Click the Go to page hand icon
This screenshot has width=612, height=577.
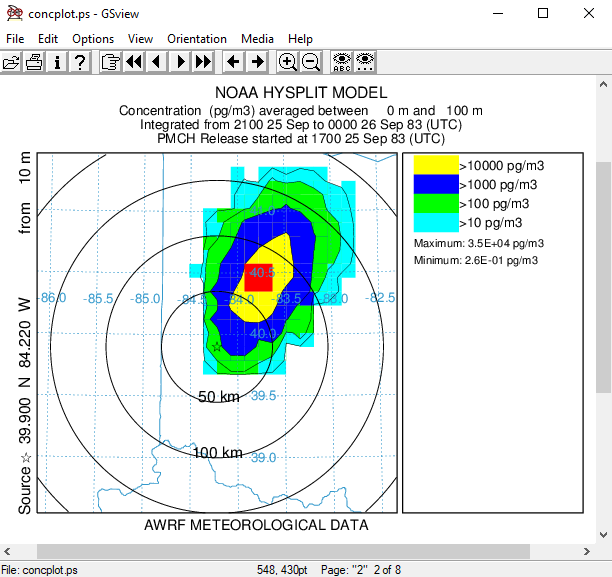pyautogui.click(x=110, y=62)
